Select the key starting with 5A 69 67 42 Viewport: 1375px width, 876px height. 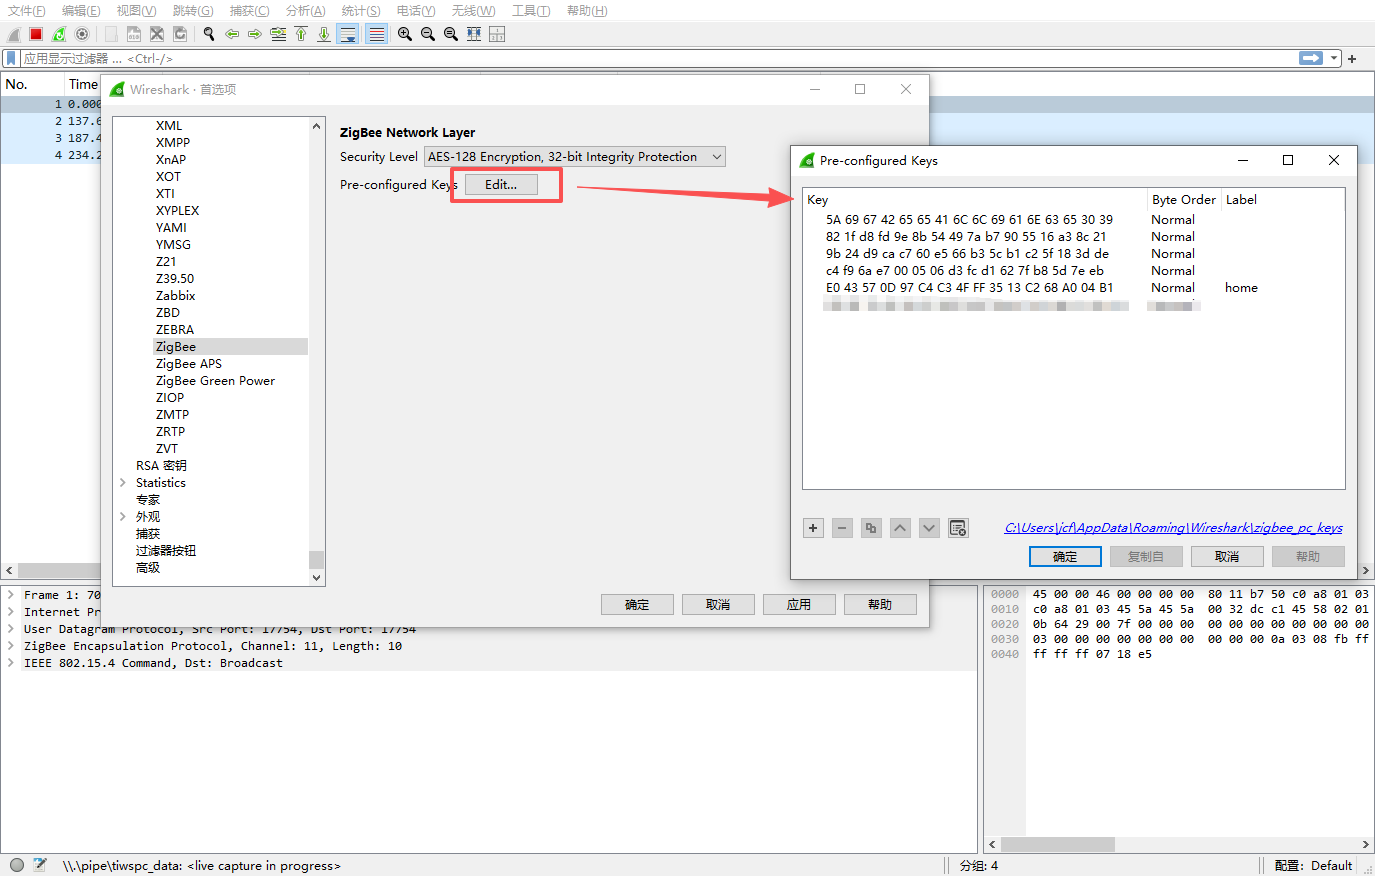1073,220
